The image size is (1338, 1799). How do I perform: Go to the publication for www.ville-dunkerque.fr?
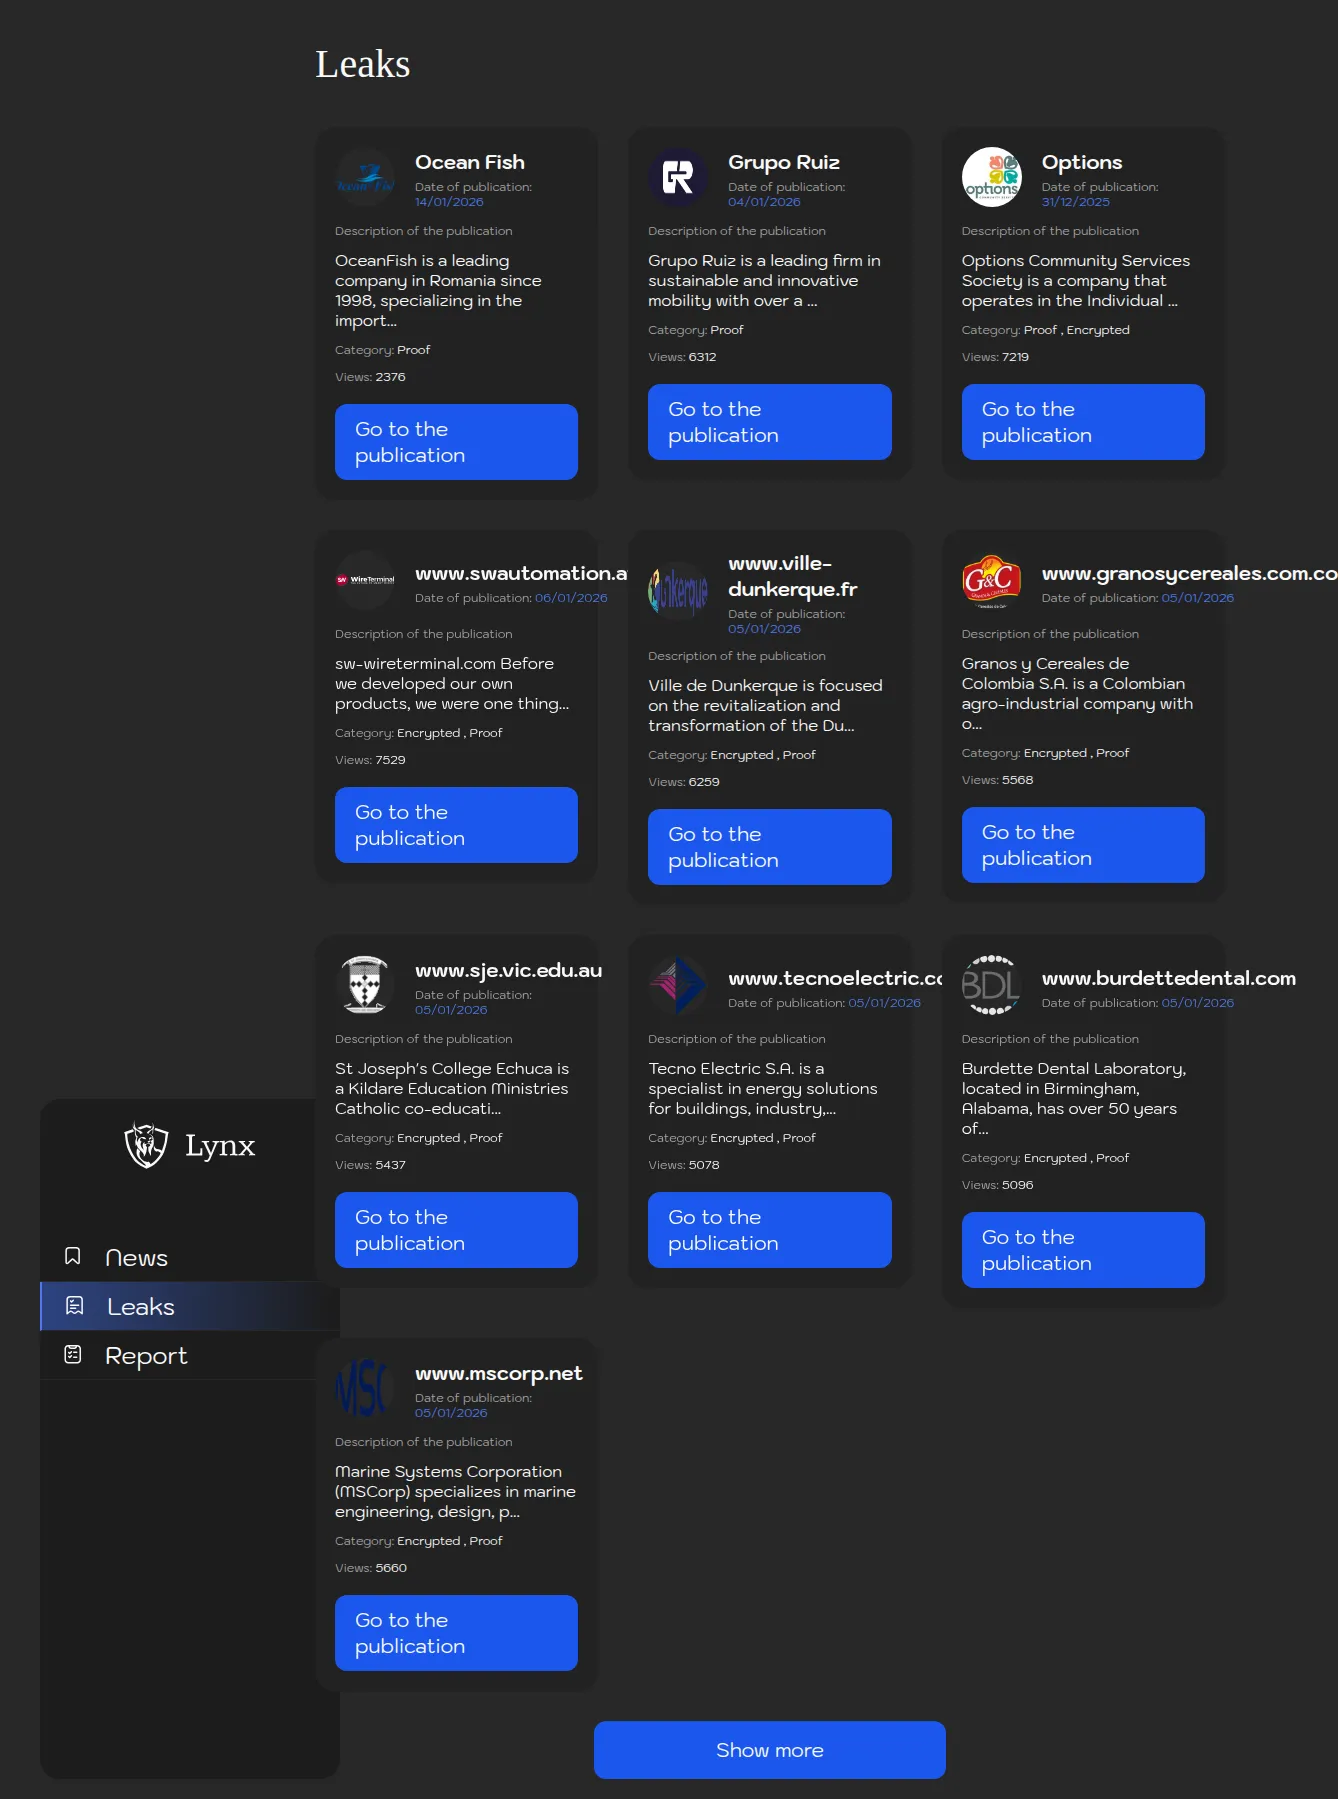point(769,847)
